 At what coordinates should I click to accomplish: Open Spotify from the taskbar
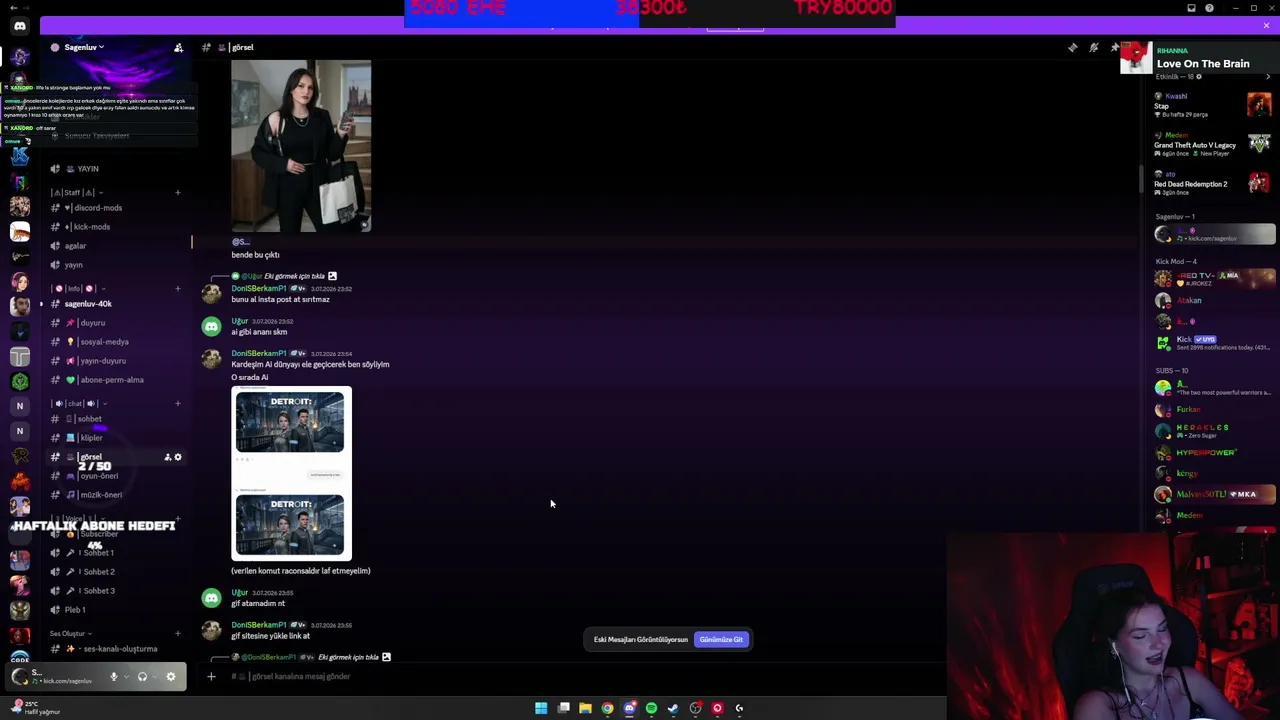tap(651, 708)
